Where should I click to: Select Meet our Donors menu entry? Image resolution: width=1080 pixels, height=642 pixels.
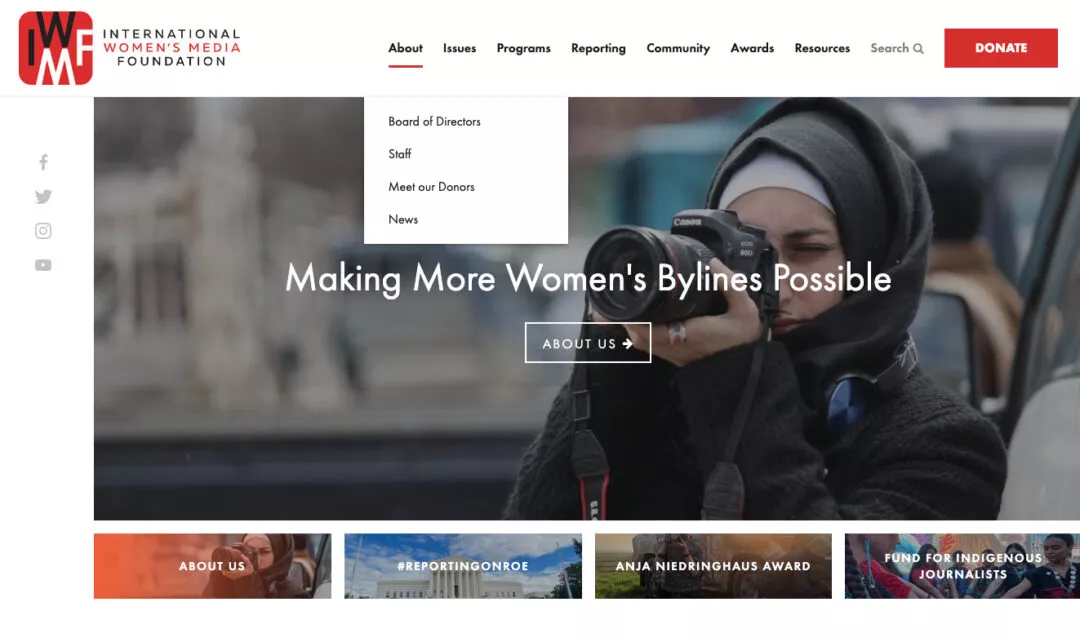[x=431, y=187]
